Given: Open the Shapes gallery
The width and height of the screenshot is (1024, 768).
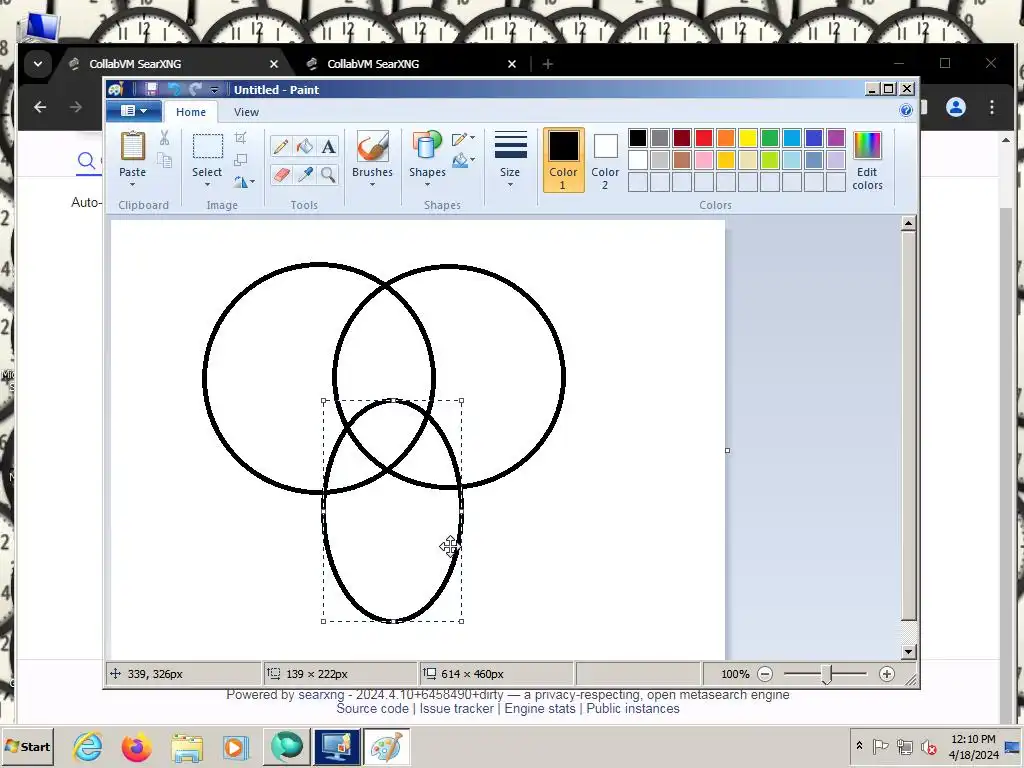Looking at the screenshot, I should 427,157.
